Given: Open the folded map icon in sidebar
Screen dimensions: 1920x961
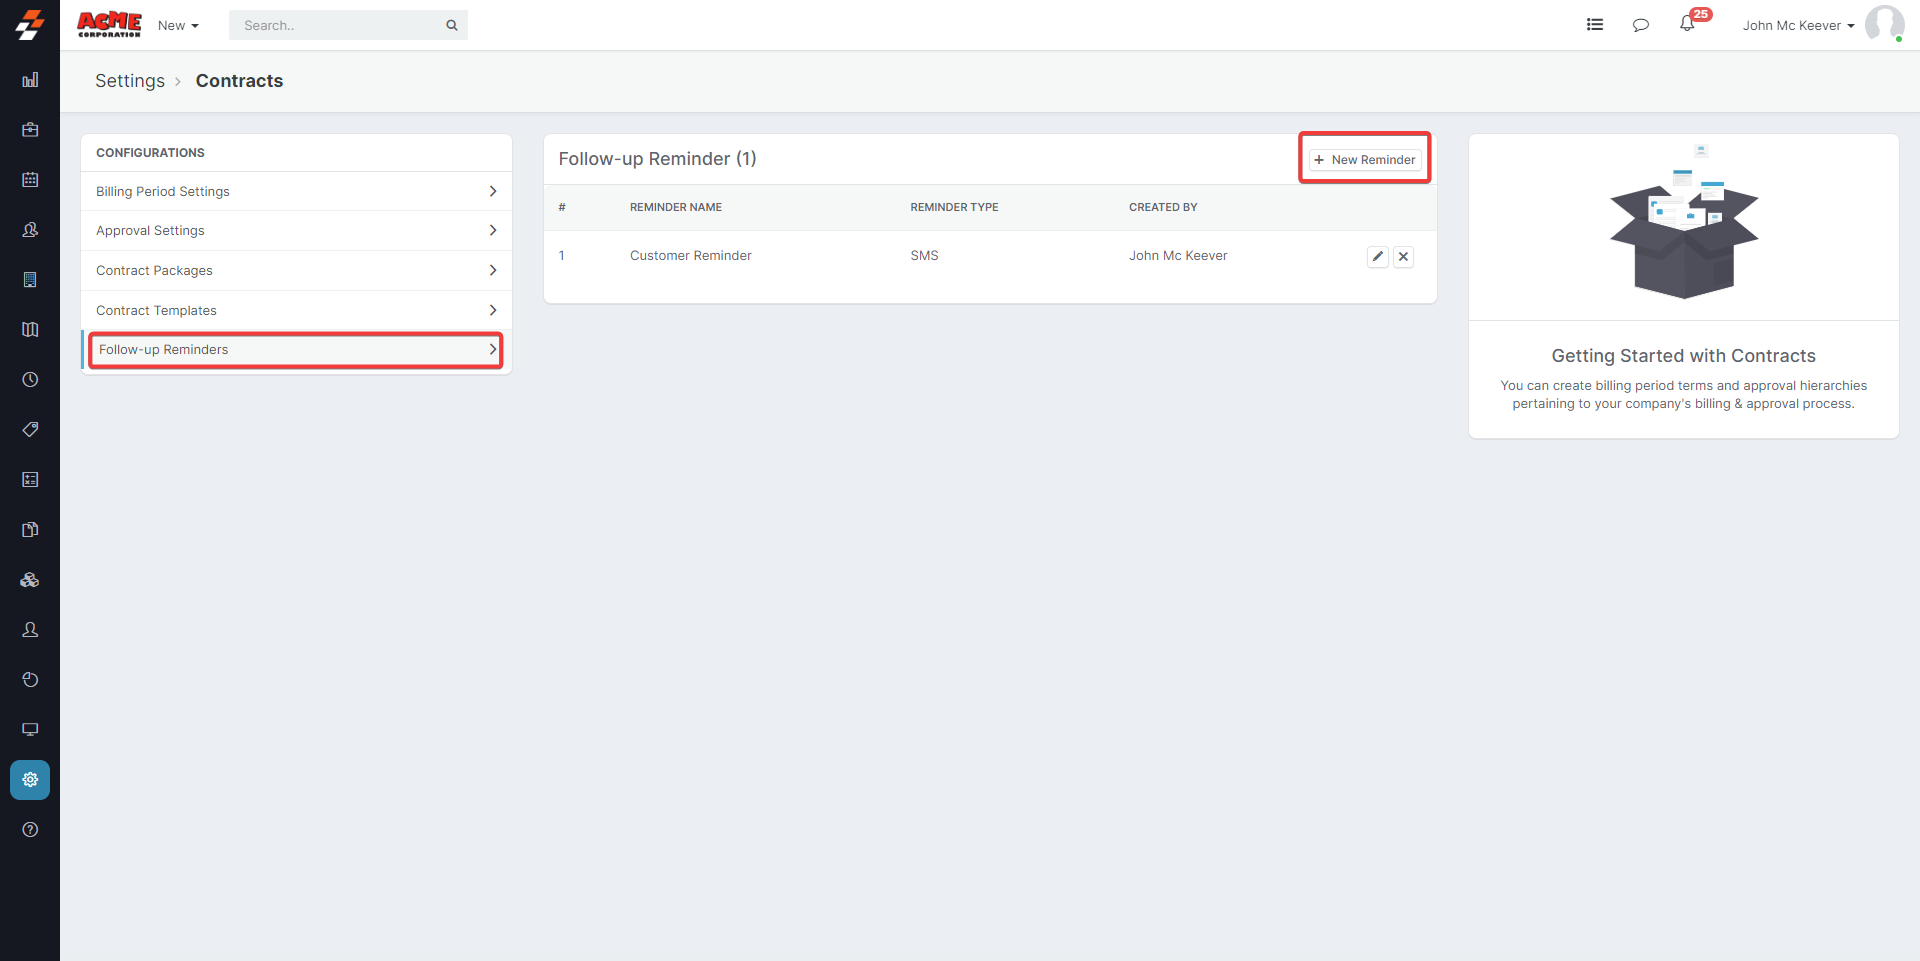Looking at the screenshot, I should (x=30, y=330).
